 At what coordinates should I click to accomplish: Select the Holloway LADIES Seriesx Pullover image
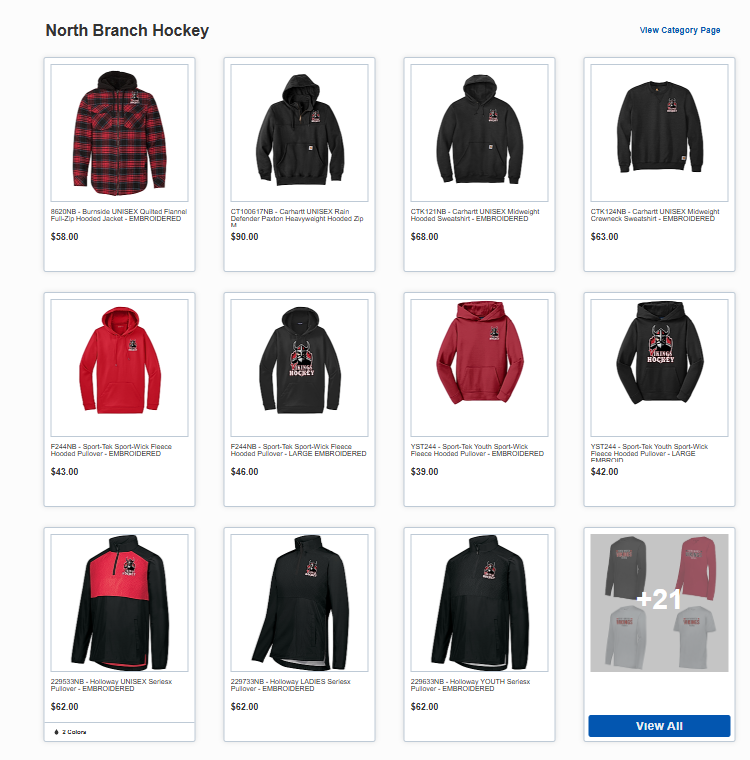299,603
